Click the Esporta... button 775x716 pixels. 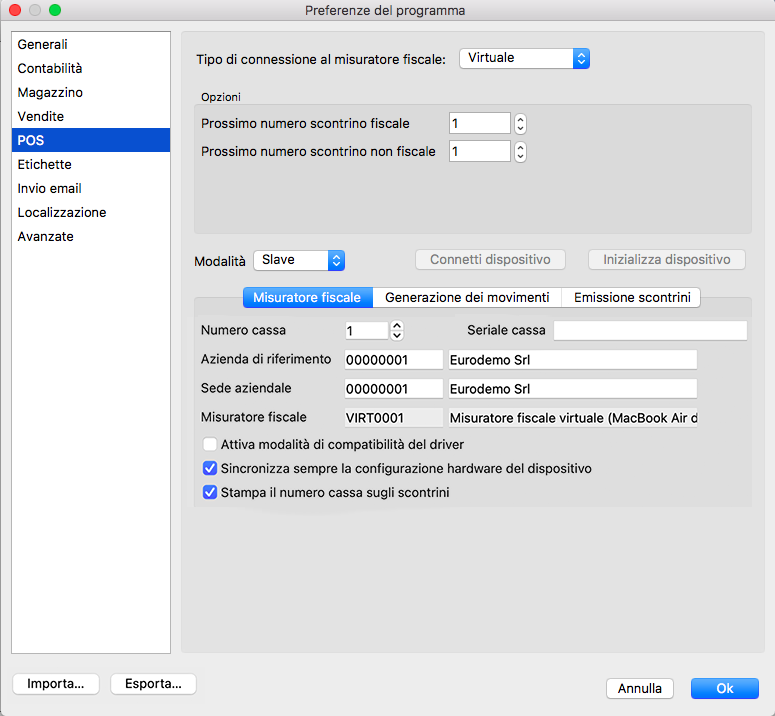pyautogui.click(x=153, y=684)
